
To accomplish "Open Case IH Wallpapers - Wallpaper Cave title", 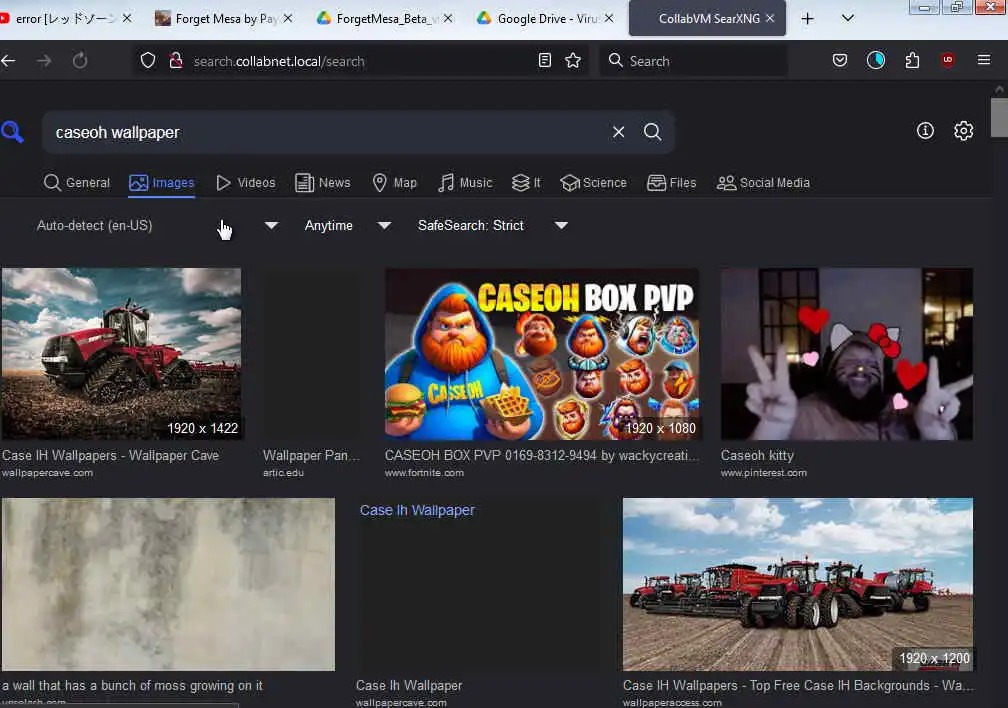I will coord(110,455).
